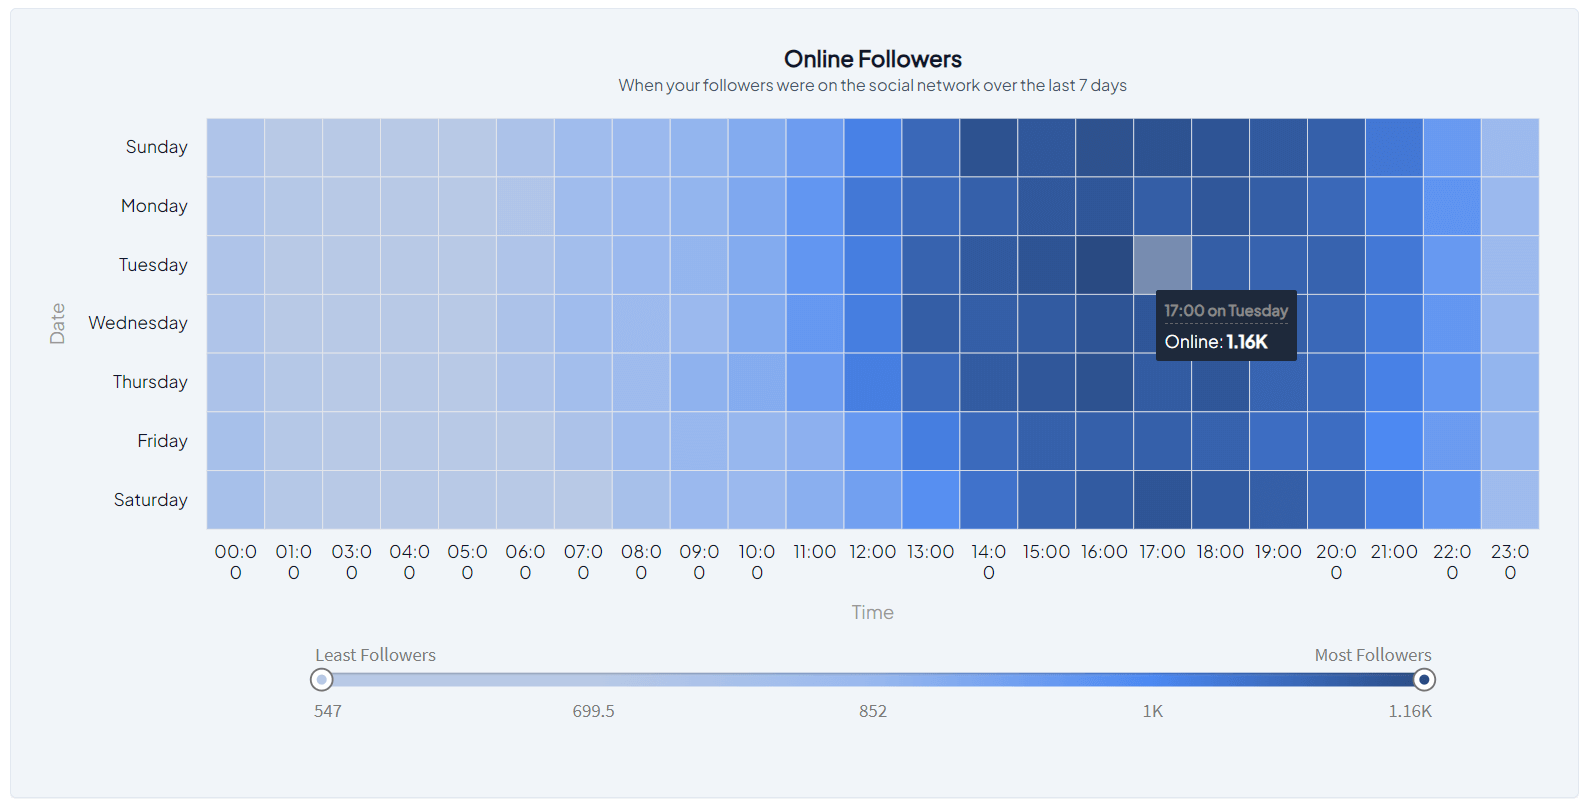Click the Sunday 23:00 heatmap cell
This screenshot has height=805, width=1584.
(1511, 146)
